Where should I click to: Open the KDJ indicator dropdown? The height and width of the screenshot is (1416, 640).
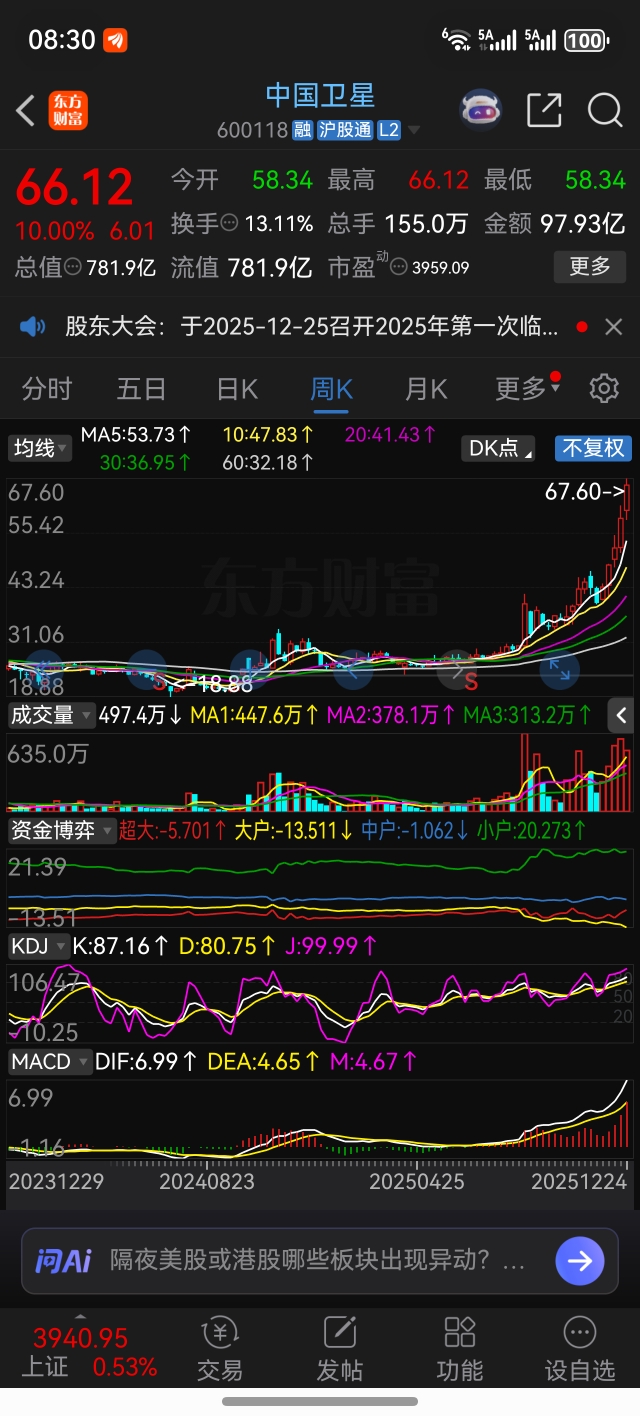38,946
